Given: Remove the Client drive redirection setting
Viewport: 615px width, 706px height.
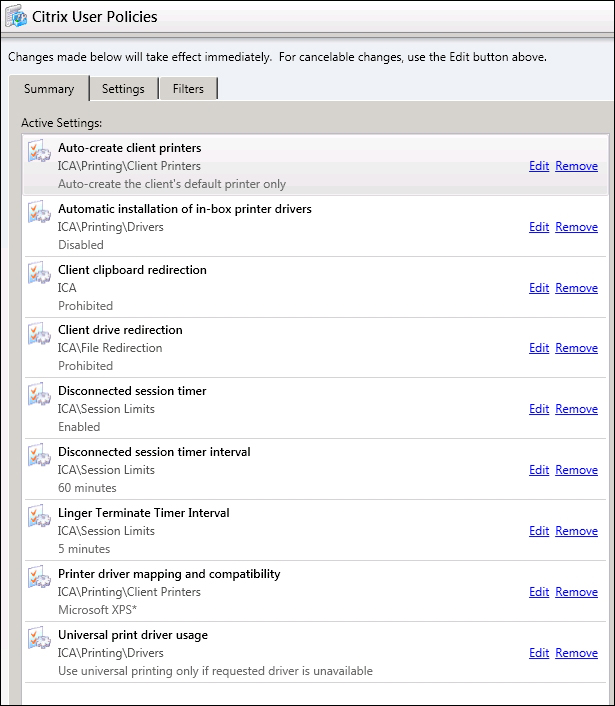Looking at the screenshot, I should (576, 348).
